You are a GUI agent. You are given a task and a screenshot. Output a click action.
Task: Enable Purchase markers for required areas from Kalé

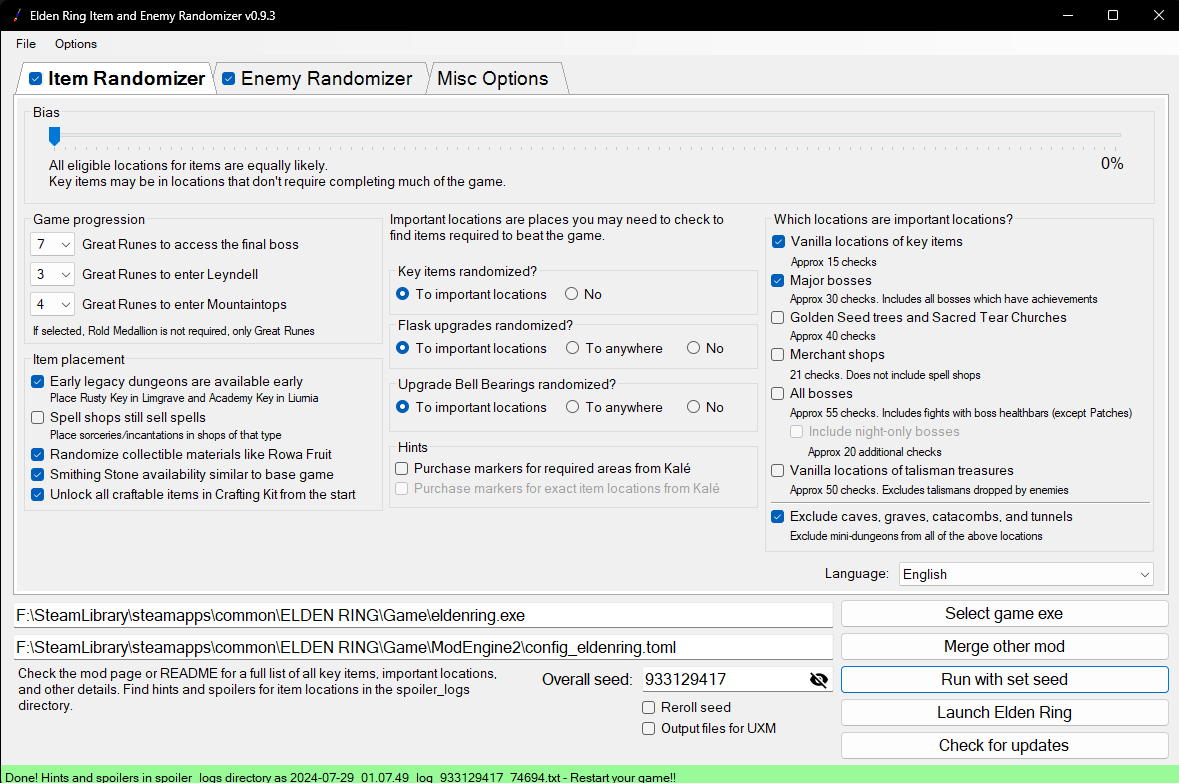pos(402,469)
